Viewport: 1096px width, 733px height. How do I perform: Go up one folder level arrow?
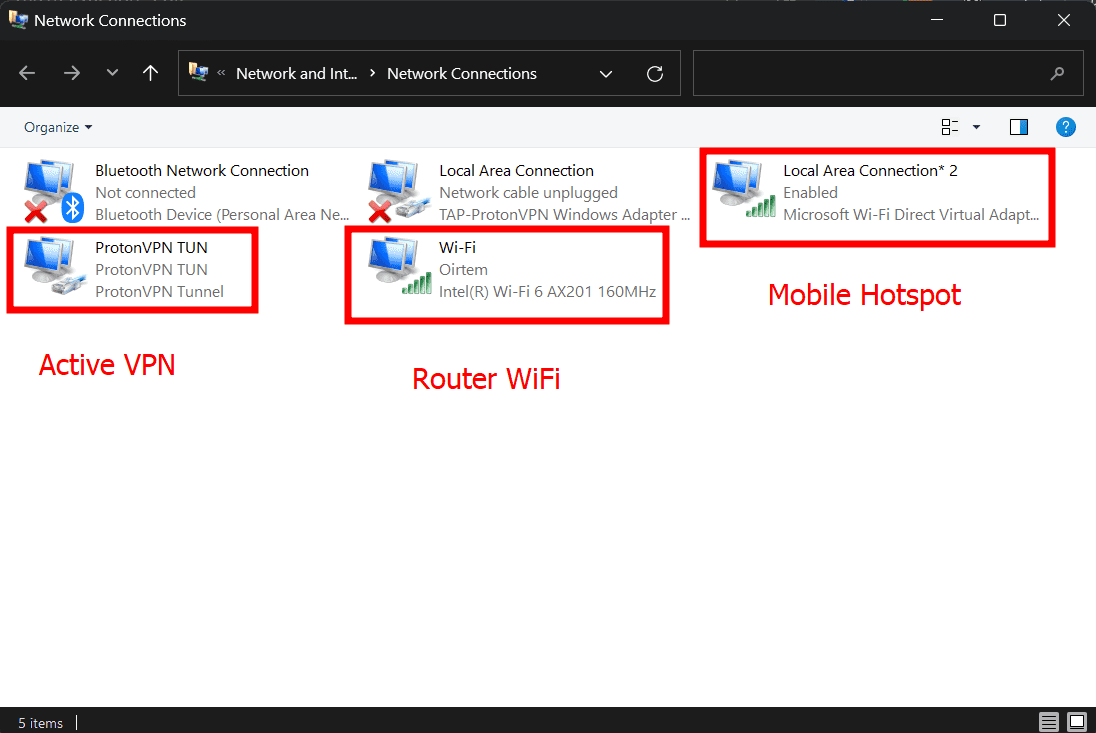pyautogui.click(x=150, y=73)
